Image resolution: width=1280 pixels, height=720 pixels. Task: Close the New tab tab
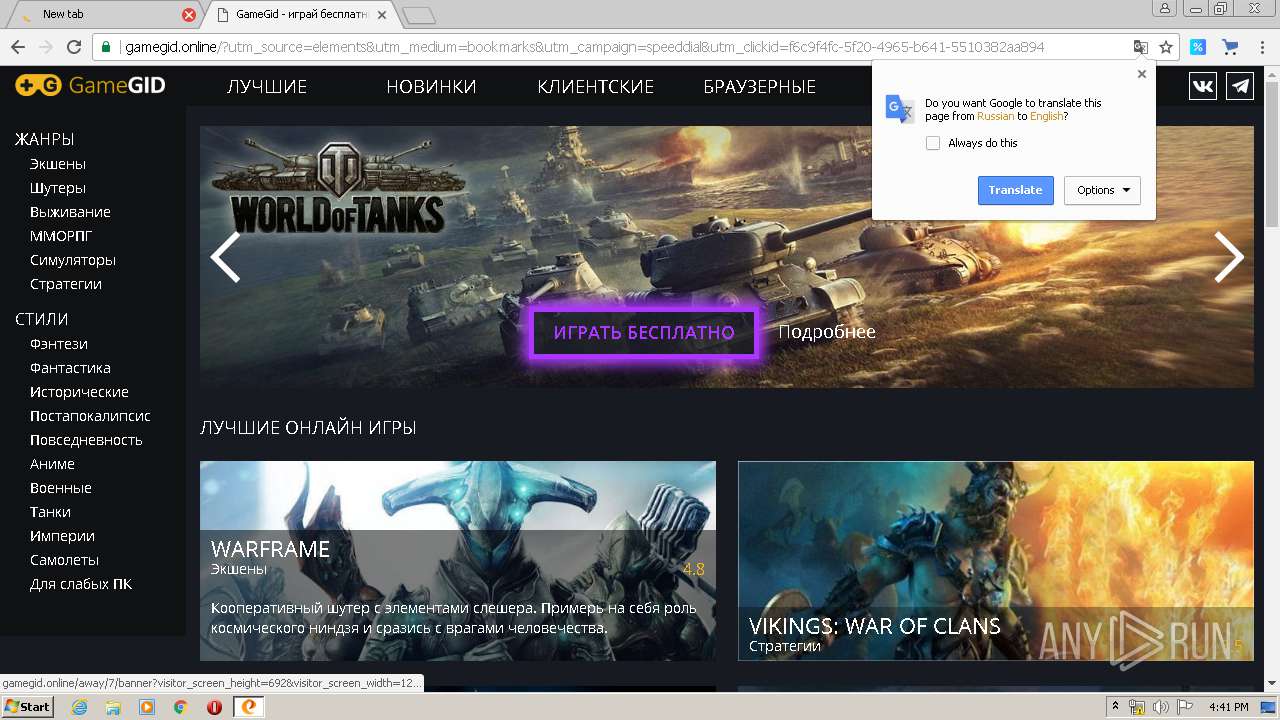189,15
